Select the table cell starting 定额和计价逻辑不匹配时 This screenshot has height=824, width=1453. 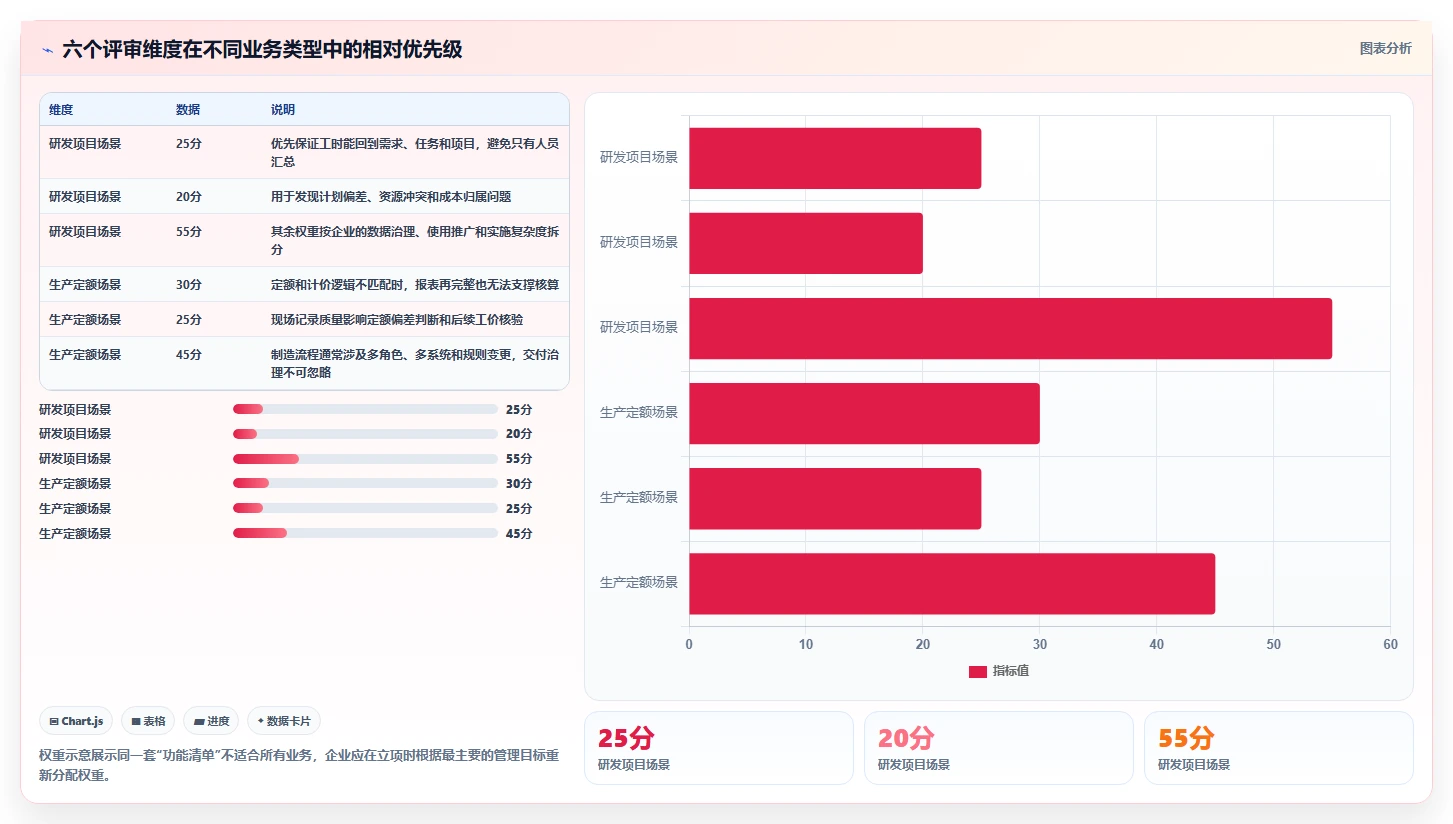415,284
